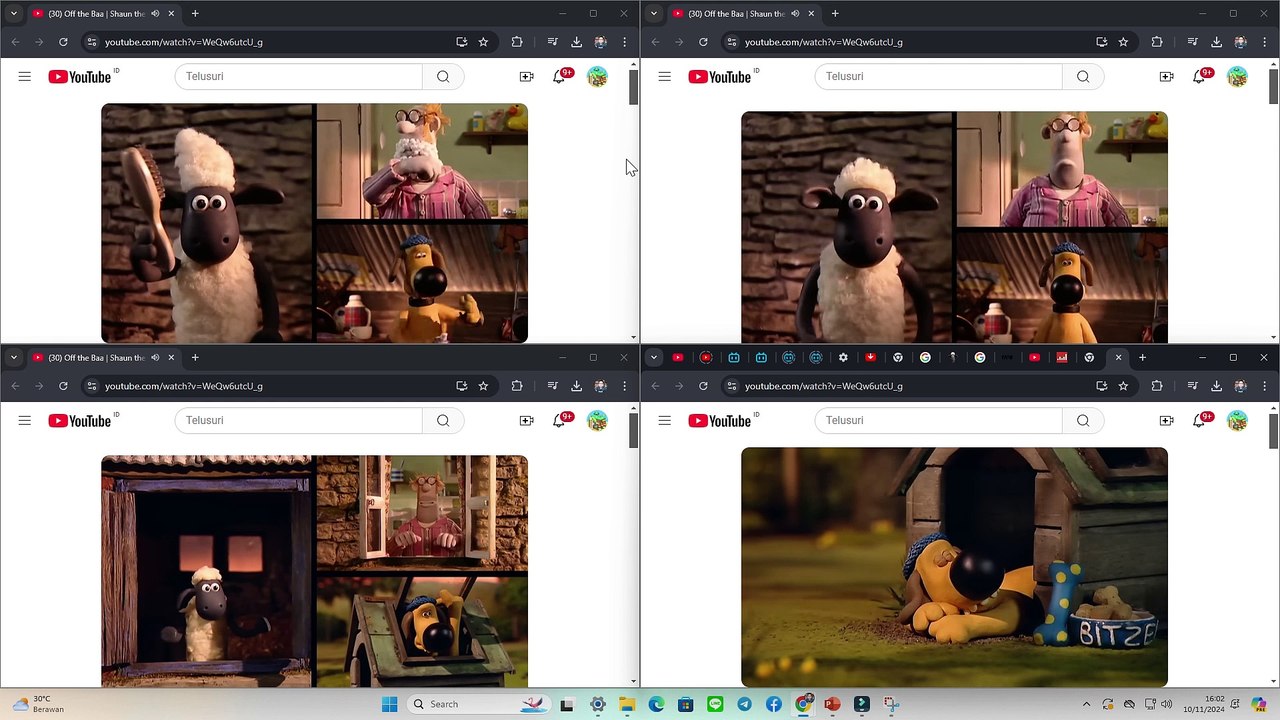Click the Telusuri search field in the bottom-right window
Screen dimensions: 1280x720
click(x=939, y=421)
